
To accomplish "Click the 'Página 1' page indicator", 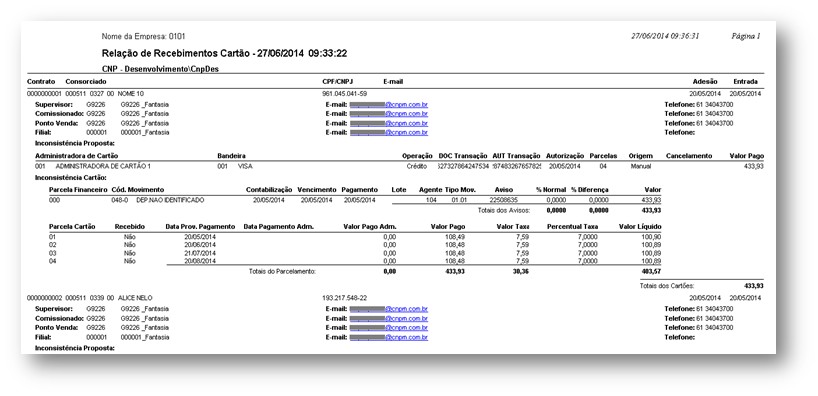I will (745, 36).
